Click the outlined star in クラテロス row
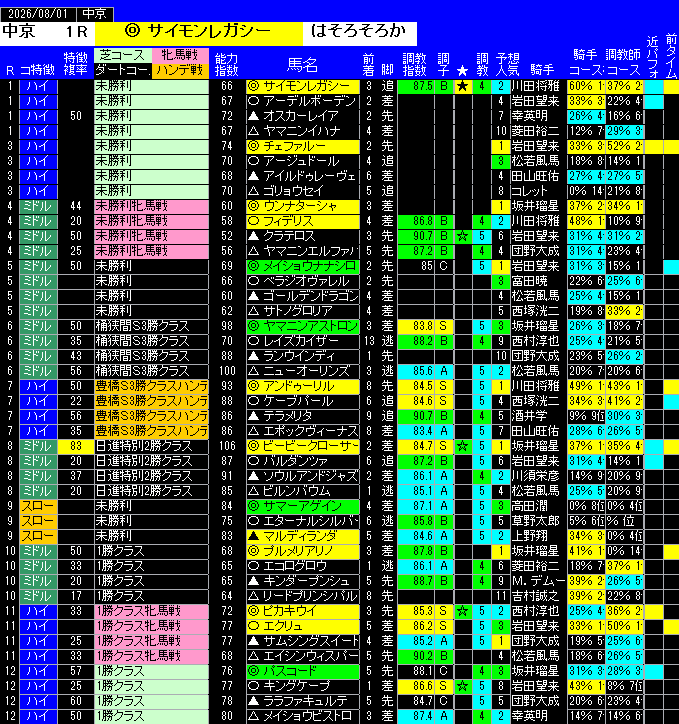 click(x=463, y=236)
